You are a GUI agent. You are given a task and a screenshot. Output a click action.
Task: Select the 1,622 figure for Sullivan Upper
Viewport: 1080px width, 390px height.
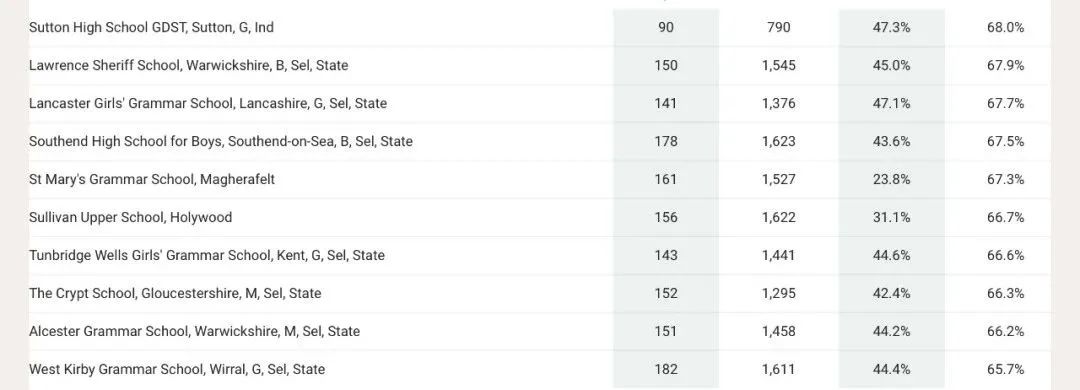779,217
